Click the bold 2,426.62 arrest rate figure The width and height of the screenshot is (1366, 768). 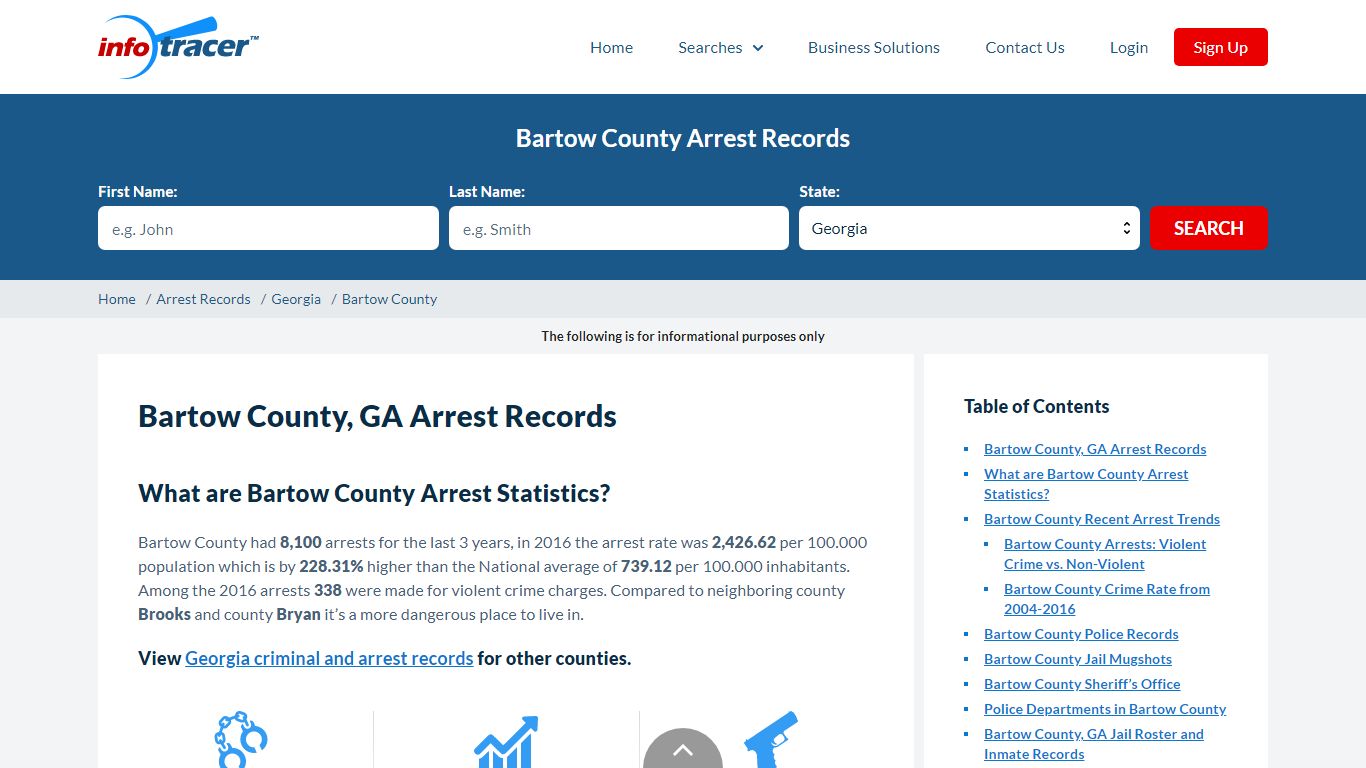coord(744,542)
